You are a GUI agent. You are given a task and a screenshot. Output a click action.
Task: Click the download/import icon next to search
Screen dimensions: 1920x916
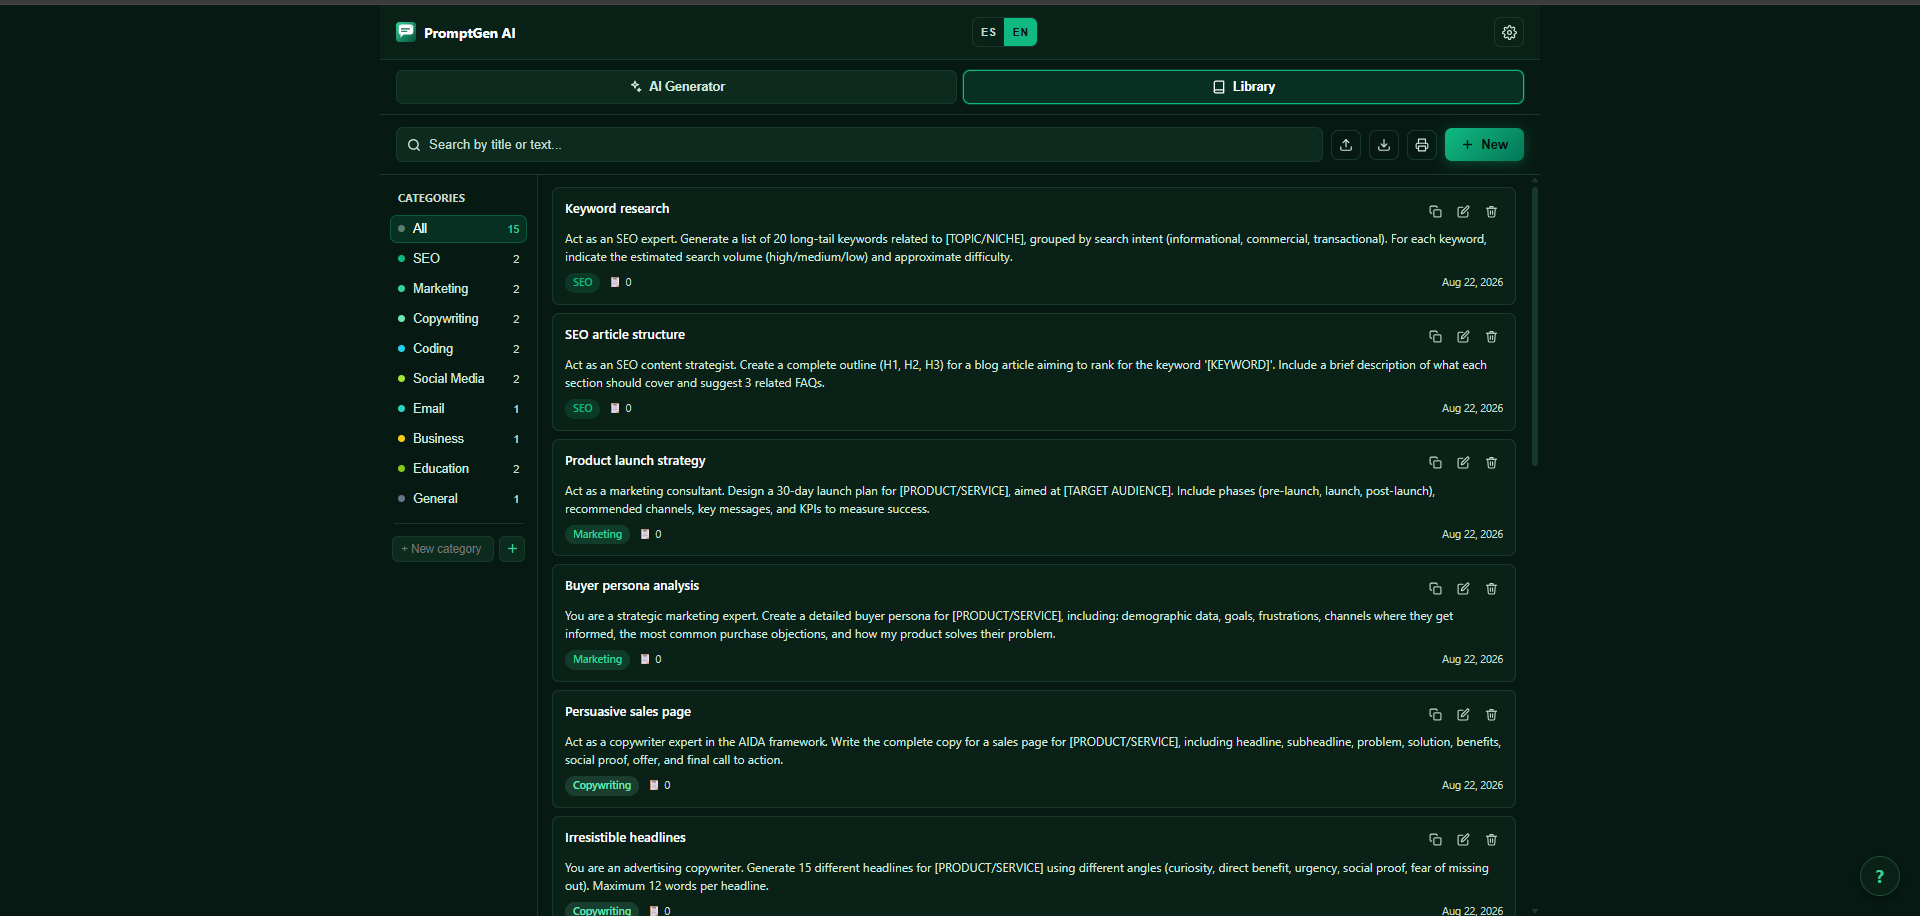click(1384, 145)
